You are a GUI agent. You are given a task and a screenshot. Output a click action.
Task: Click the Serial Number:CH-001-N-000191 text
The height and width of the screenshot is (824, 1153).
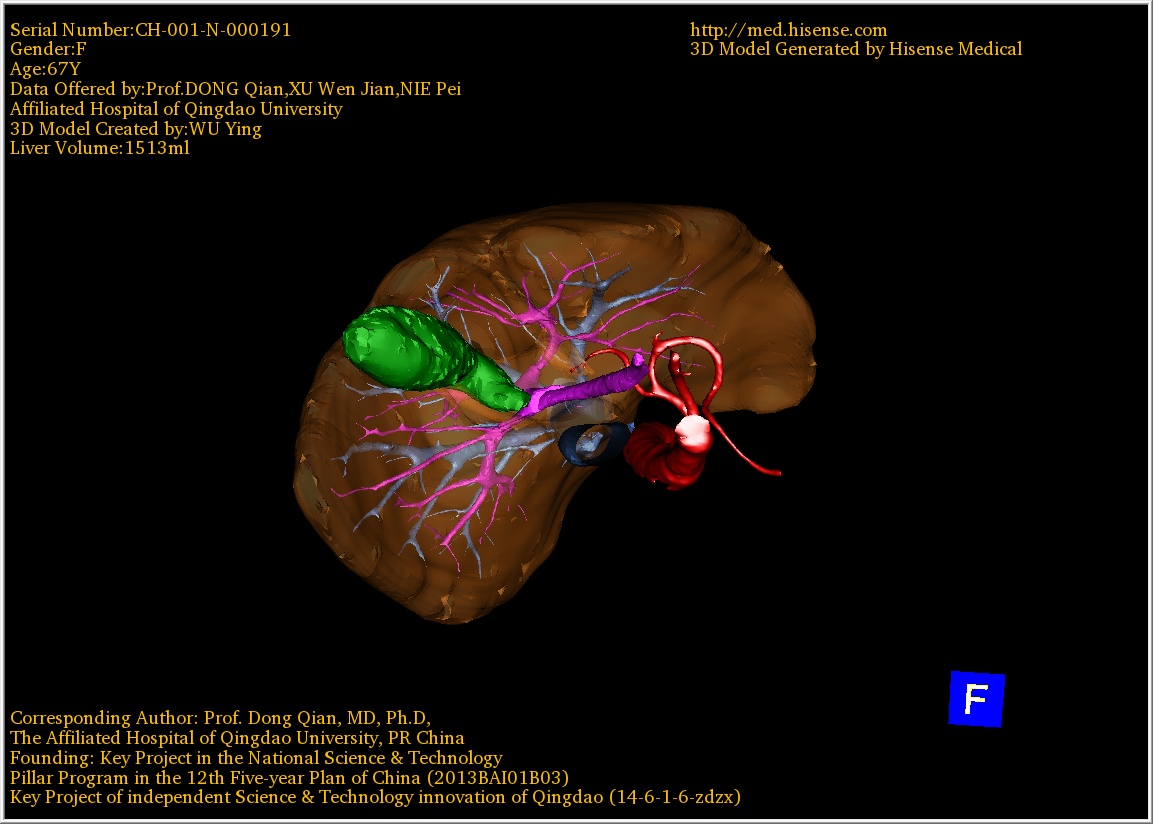tap(150, 29)
